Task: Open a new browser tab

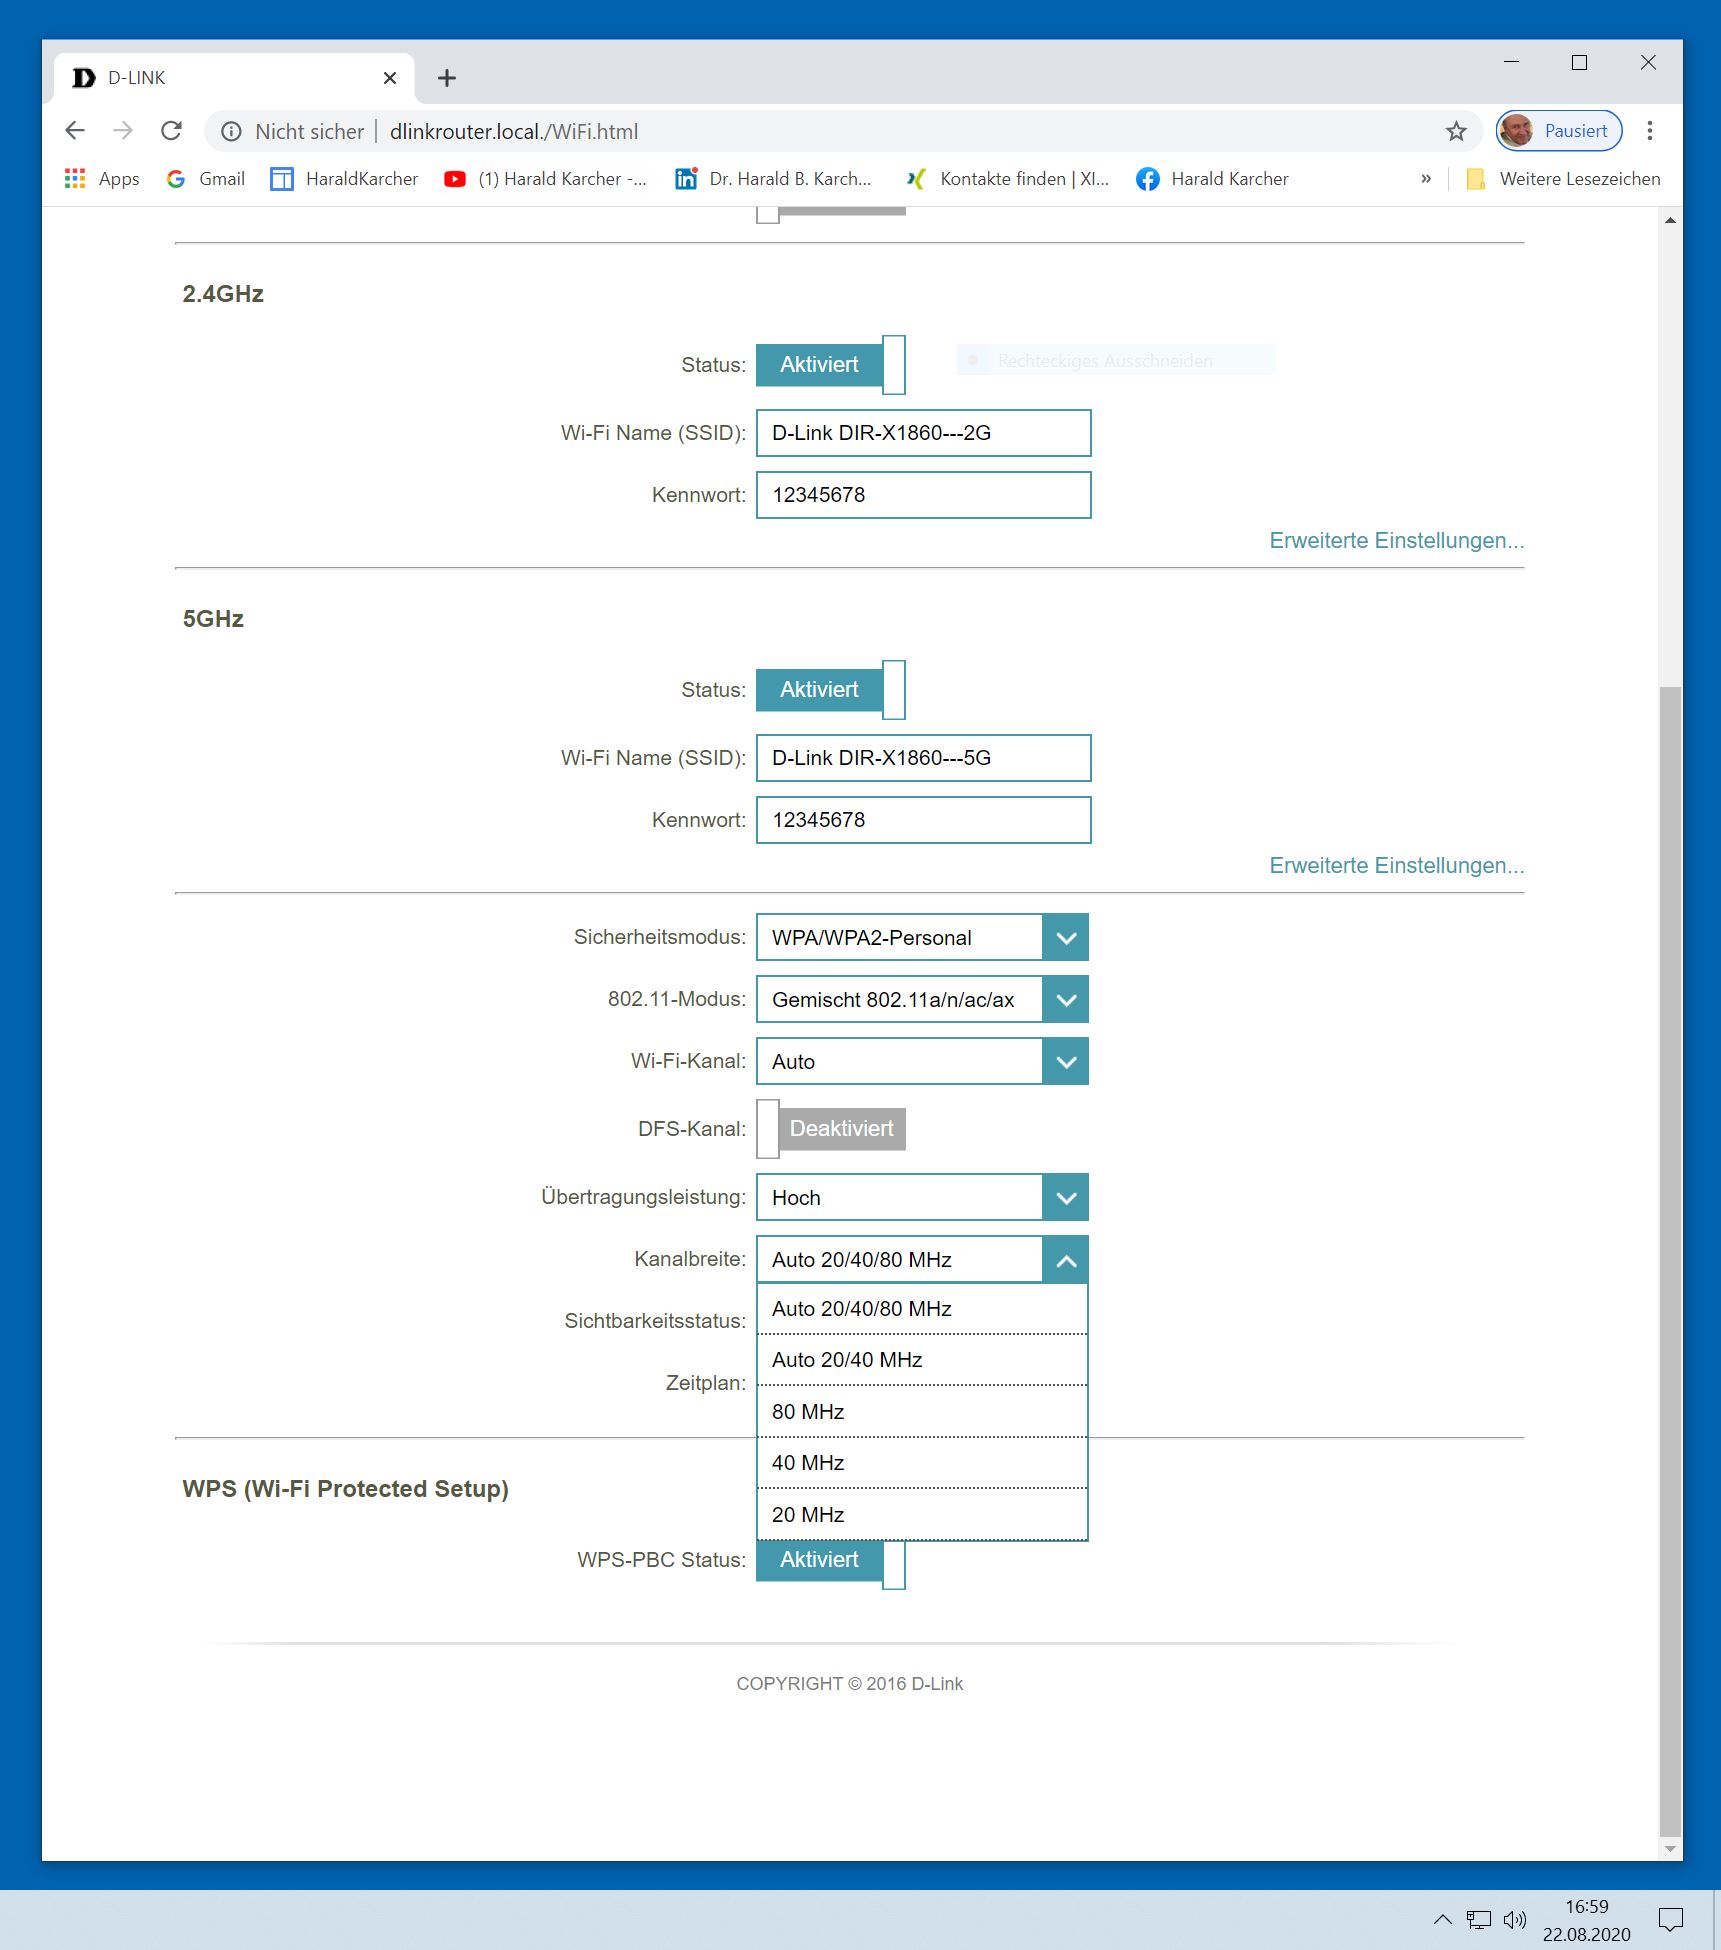Action: pyautogui.click(x=447, y=78)
